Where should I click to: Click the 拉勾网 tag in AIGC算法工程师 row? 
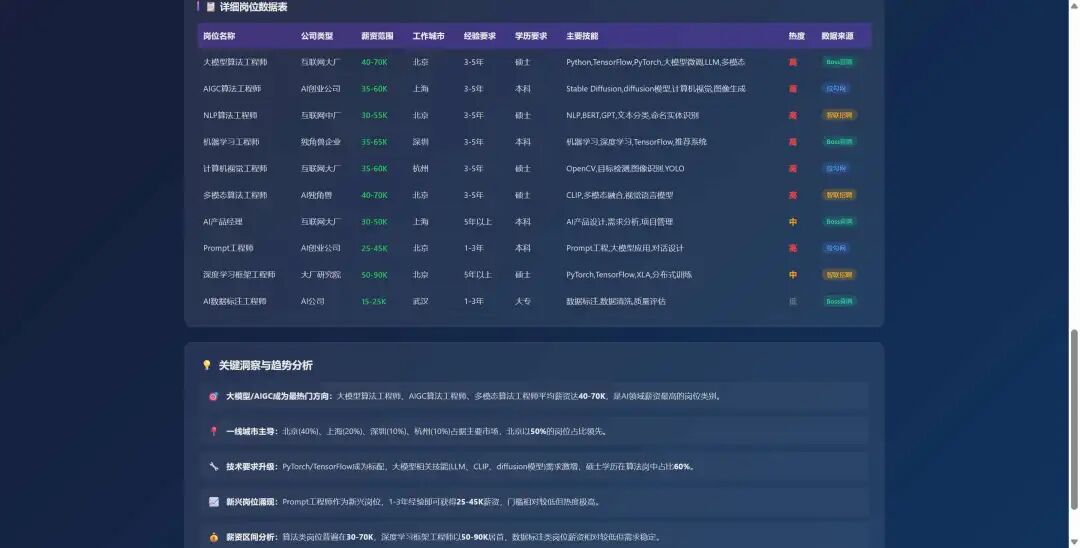836,89
